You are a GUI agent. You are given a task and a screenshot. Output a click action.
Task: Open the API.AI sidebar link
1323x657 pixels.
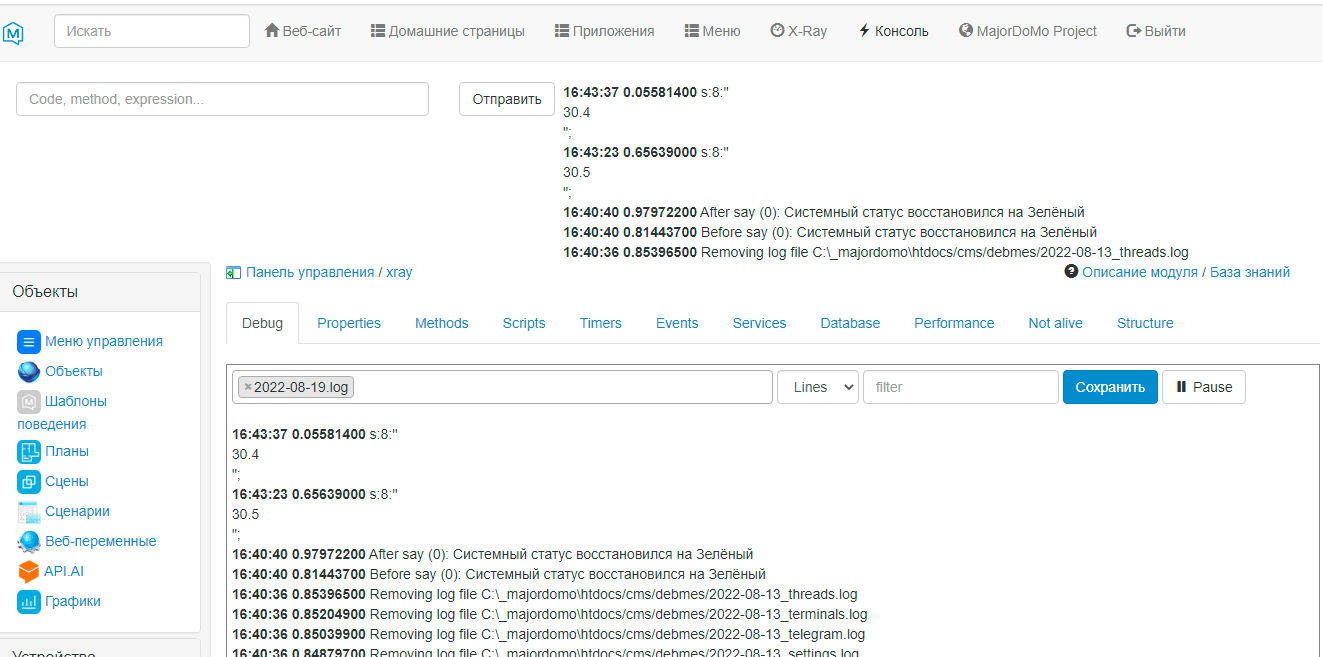coord(64,571)
